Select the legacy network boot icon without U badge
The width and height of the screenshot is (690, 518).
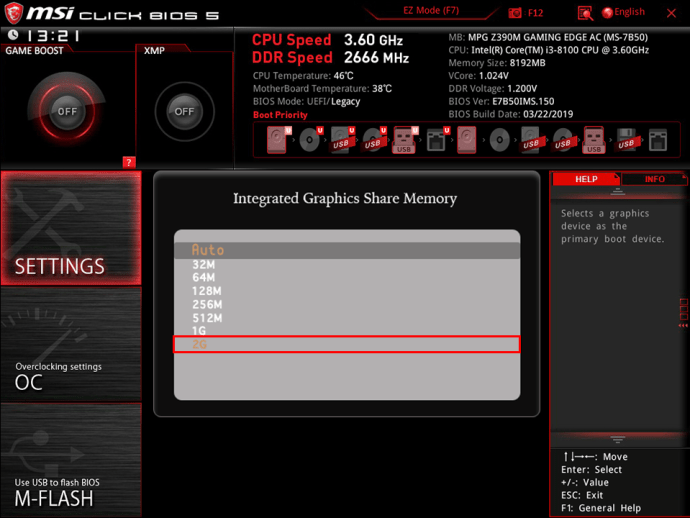coord(658,140)
